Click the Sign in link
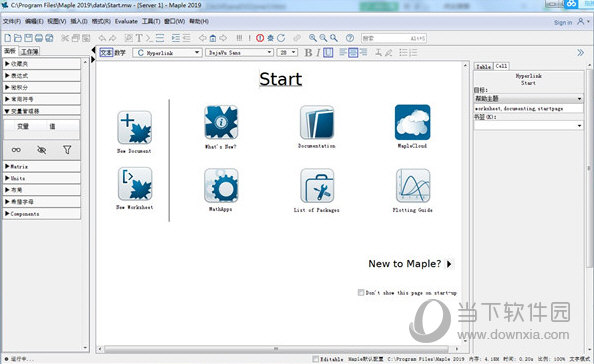The height and width of the screenshot is (364, 594). (x=563, y=22)
